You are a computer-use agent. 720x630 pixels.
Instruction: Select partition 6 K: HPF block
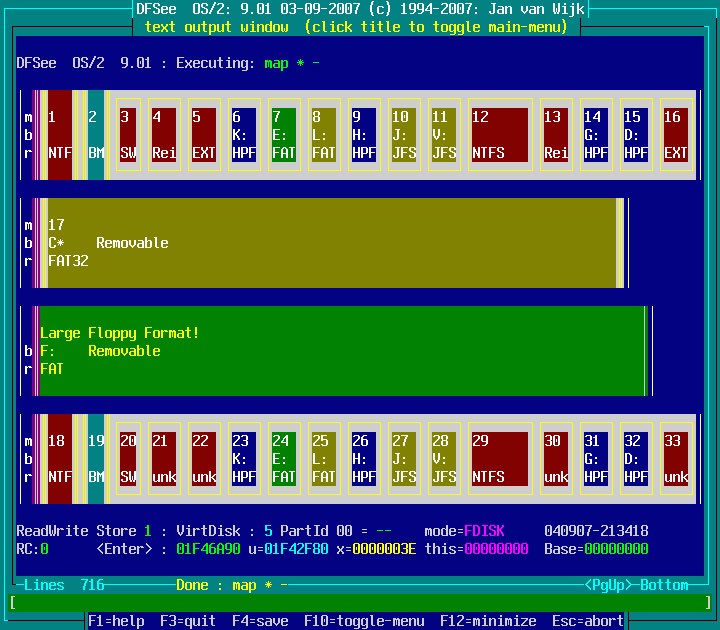tap(244, 135)
